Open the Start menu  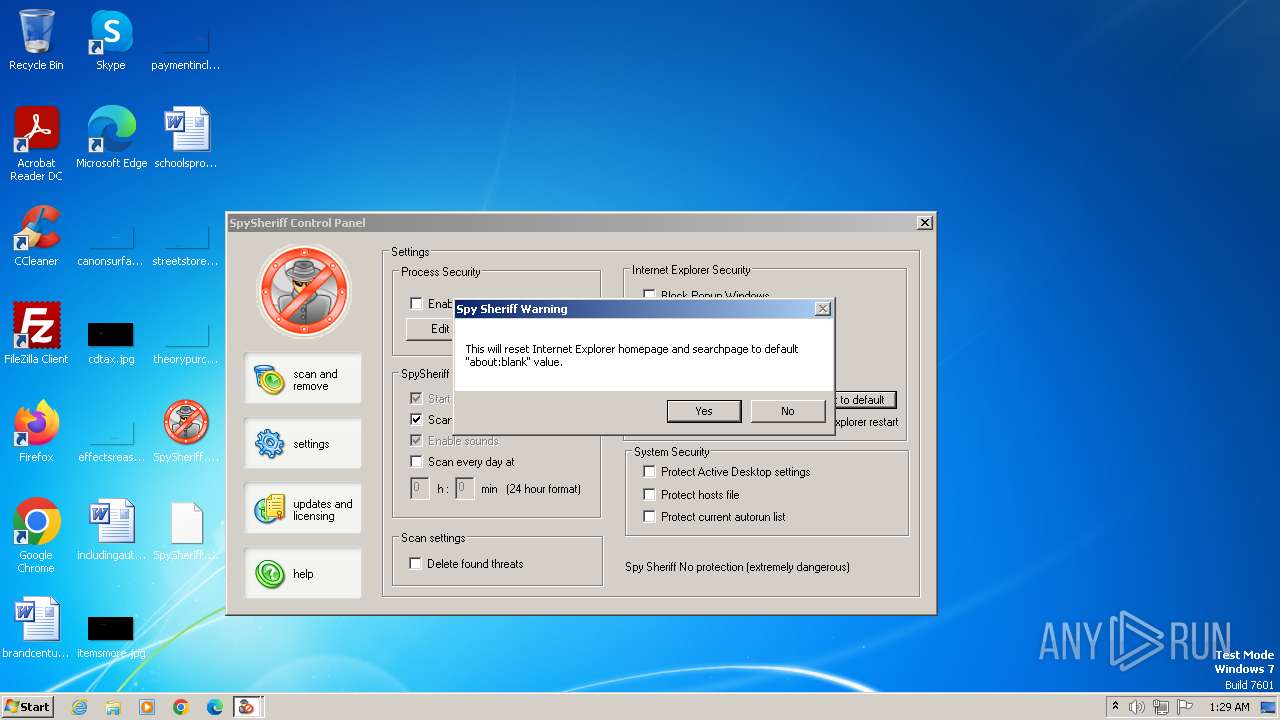click(28, 707)
